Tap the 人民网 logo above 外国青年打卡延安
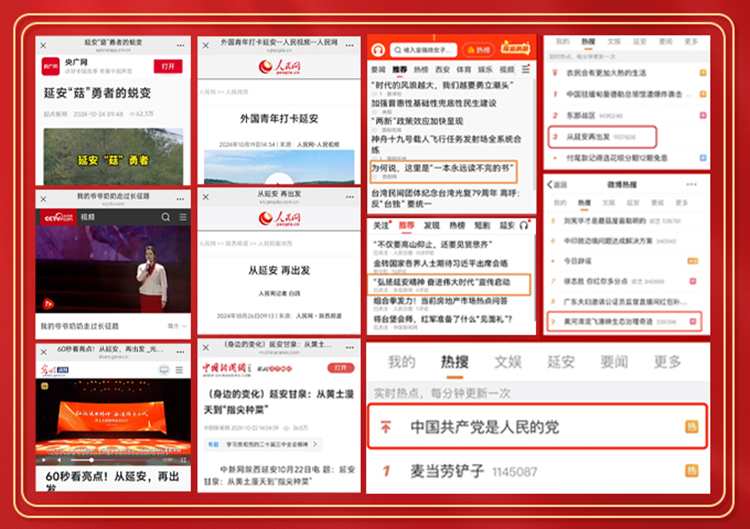 point(279,67)
